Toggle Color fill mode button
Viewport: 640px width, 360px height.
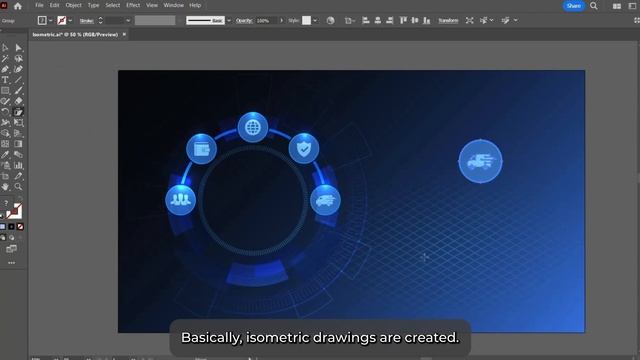click(3, 227)
